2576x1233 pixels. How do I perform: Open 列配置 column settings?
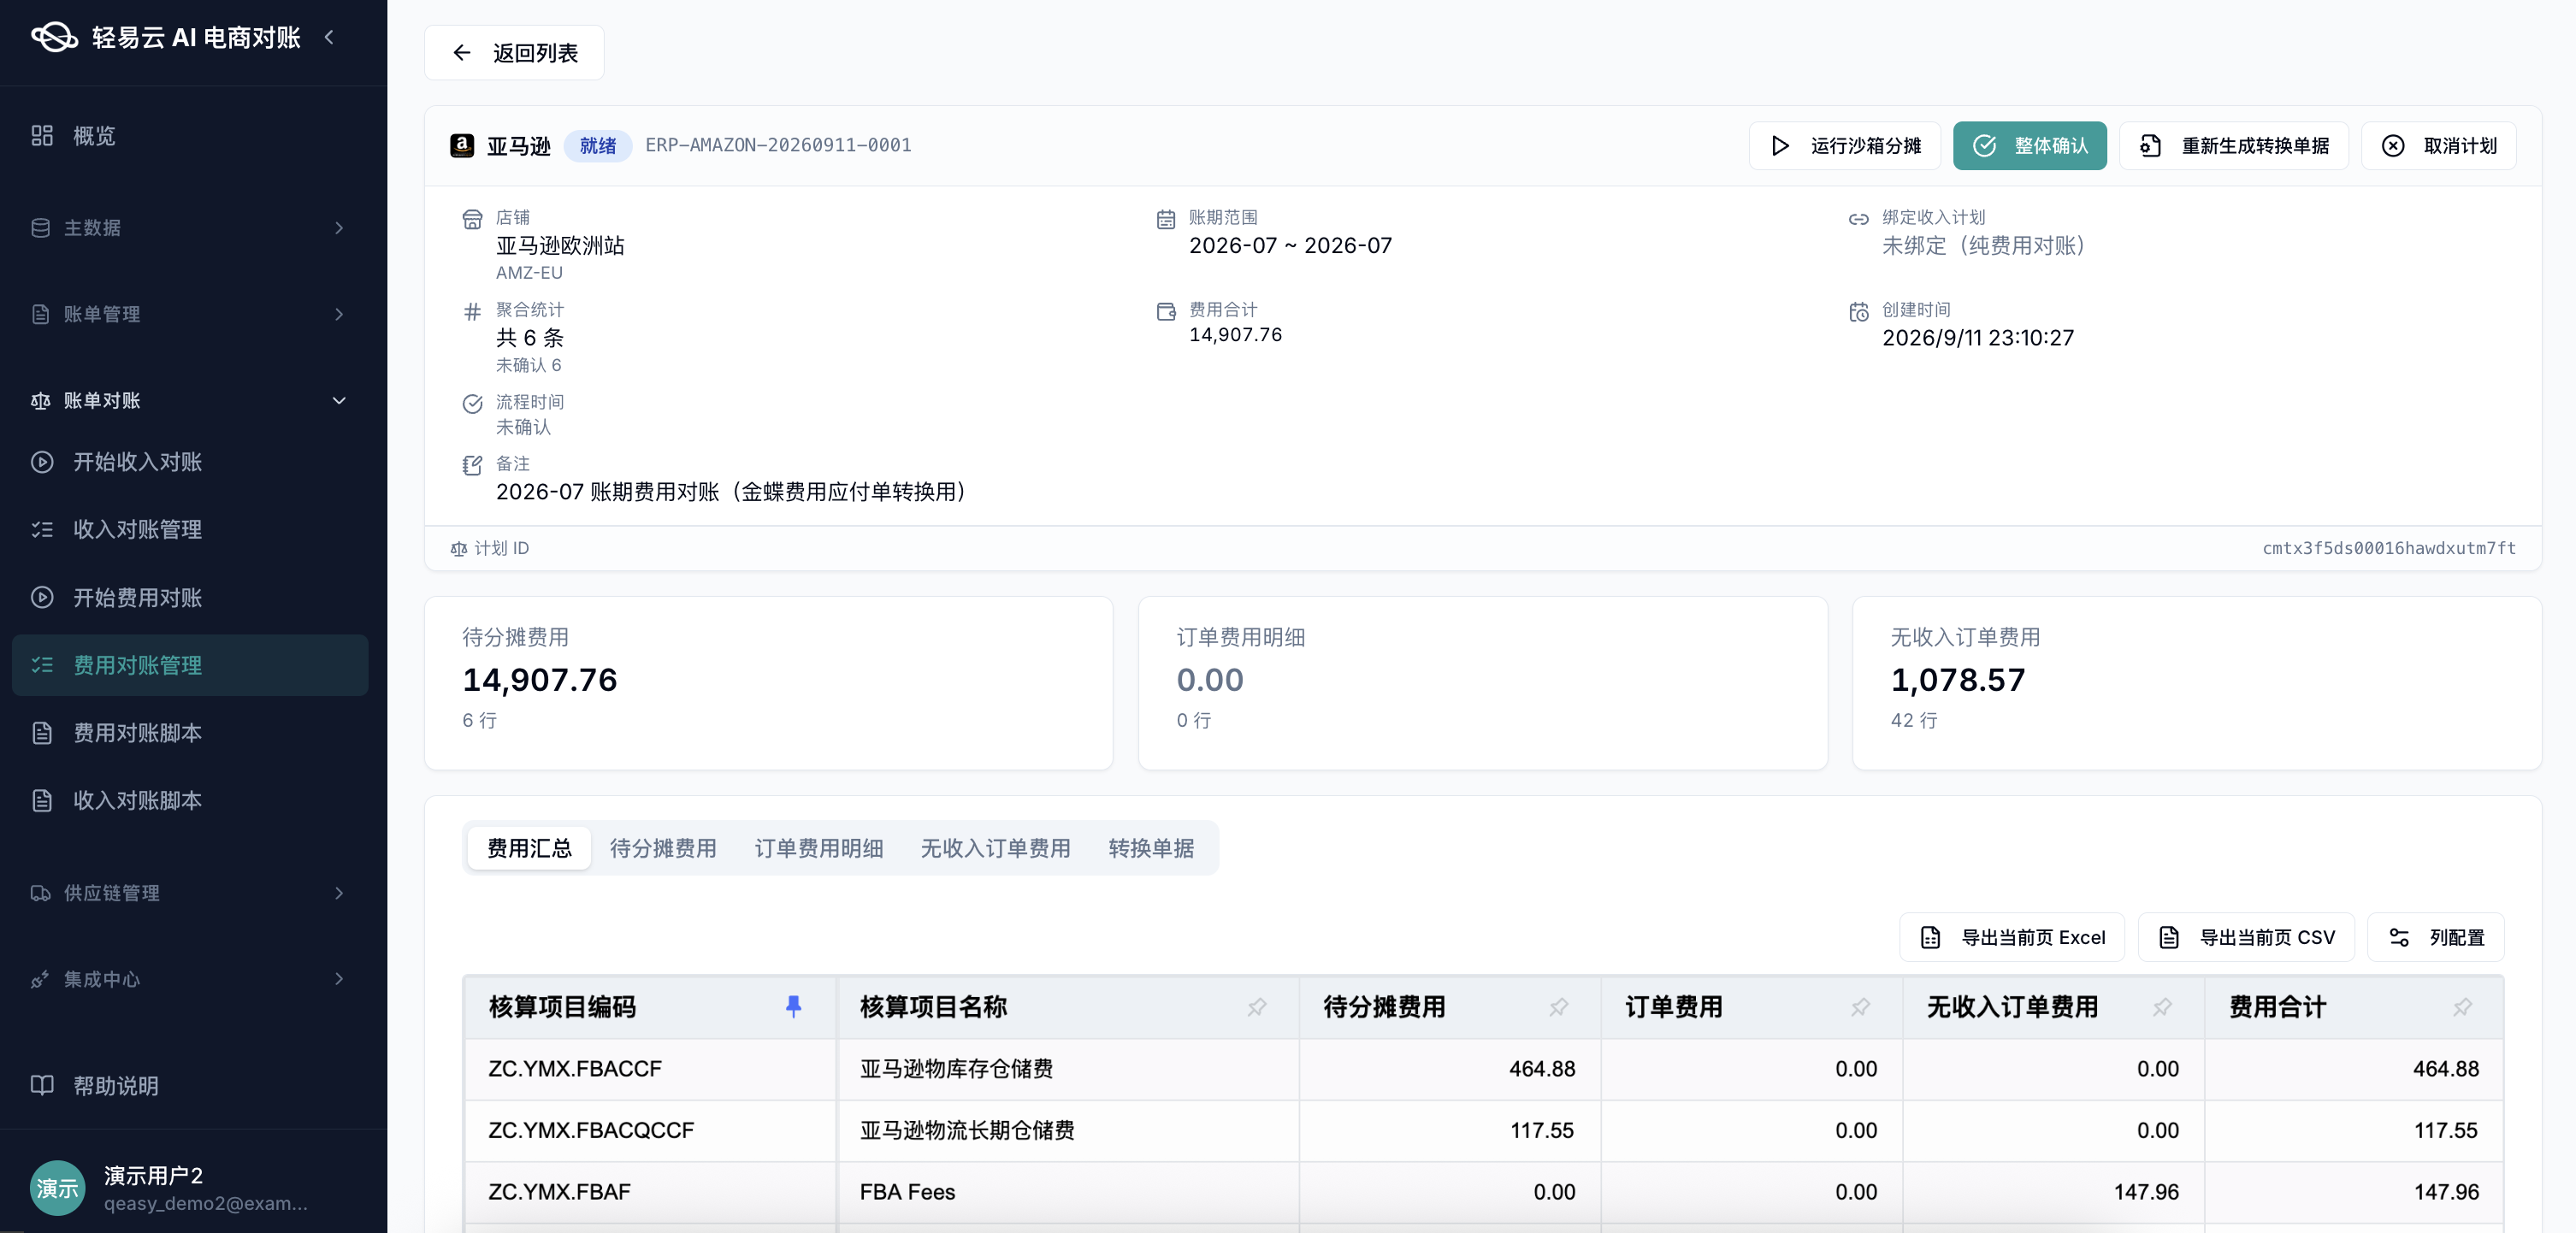(x=2435, y=937)
